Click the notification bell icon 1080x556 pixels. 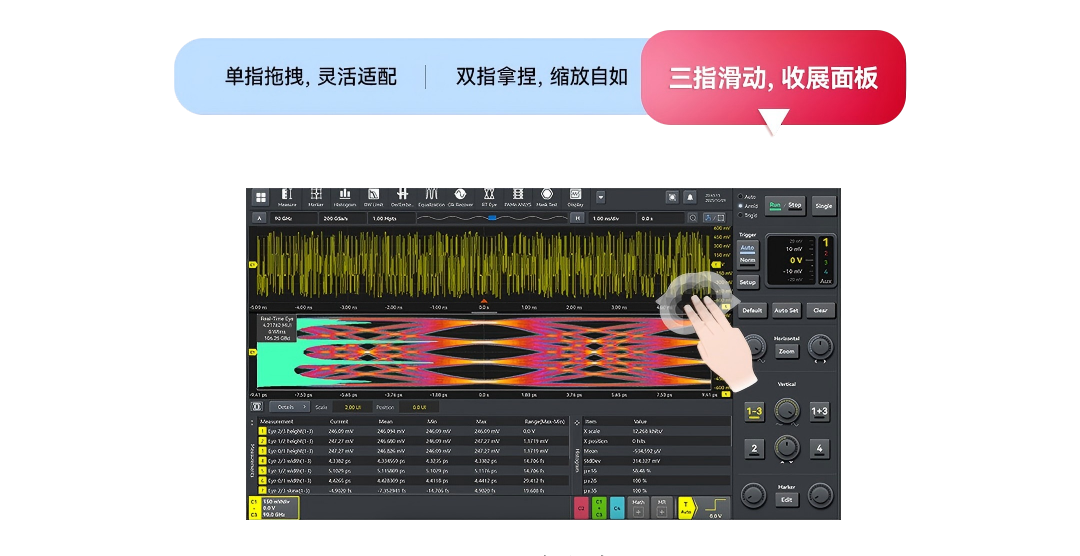[x=690, y=197]
